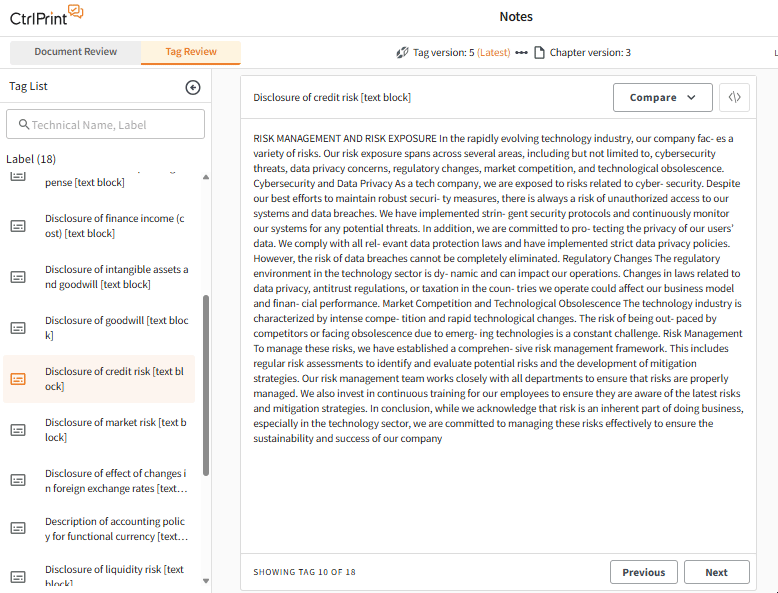Select the Tag Review tab
The height and width of the screenshot is (593, 778).
tap(191, 52)
